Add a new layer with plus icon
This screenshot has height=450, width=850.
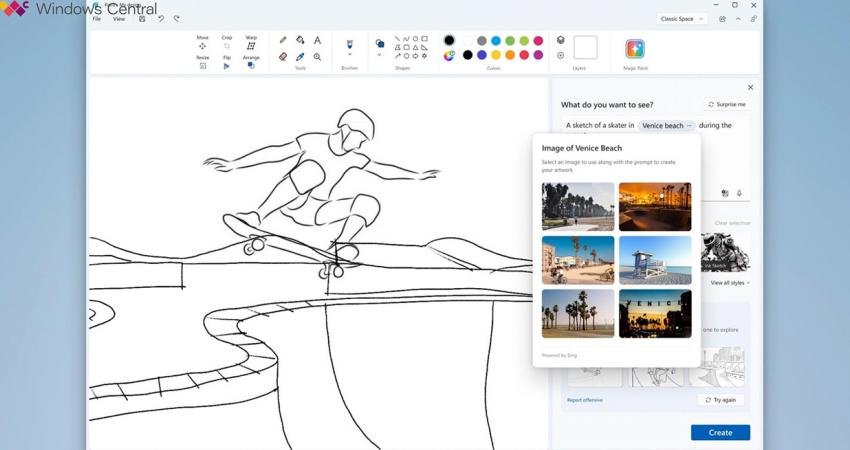click(561, 55)
